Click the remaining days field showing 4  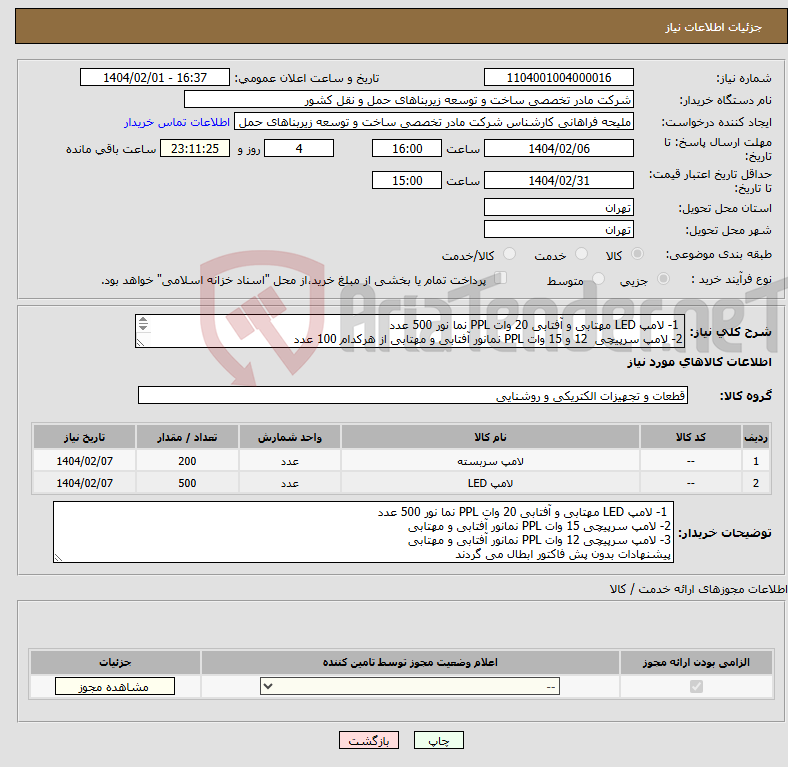[x=299, y=148]
